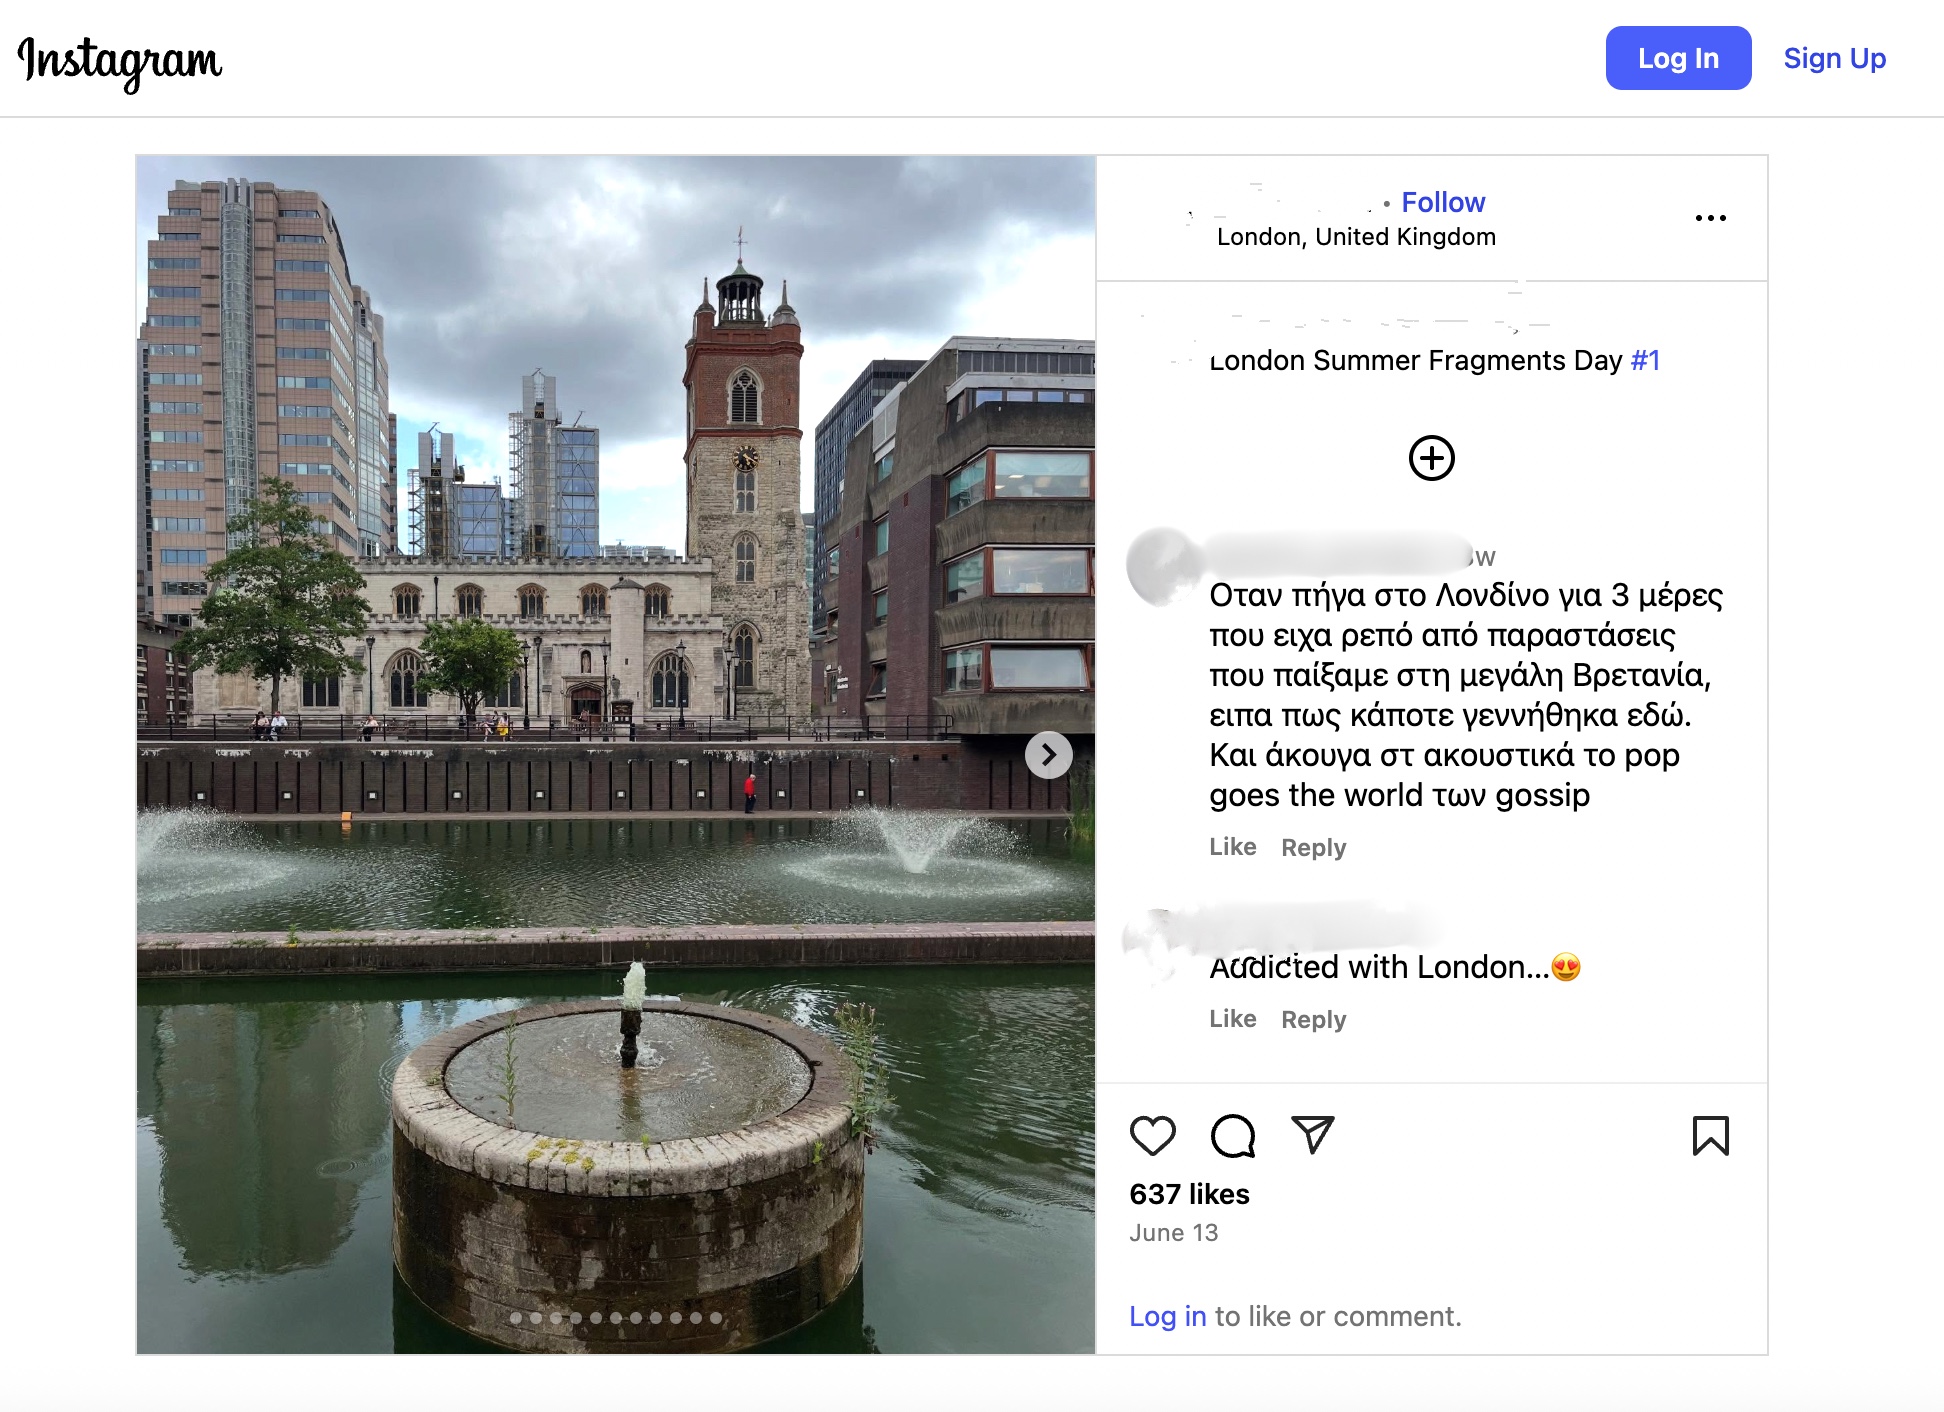Click 'Log in' to comment link
Image resolution: width=1944 pixels, height=1412 pixels.
(x=1167, y=1316)
